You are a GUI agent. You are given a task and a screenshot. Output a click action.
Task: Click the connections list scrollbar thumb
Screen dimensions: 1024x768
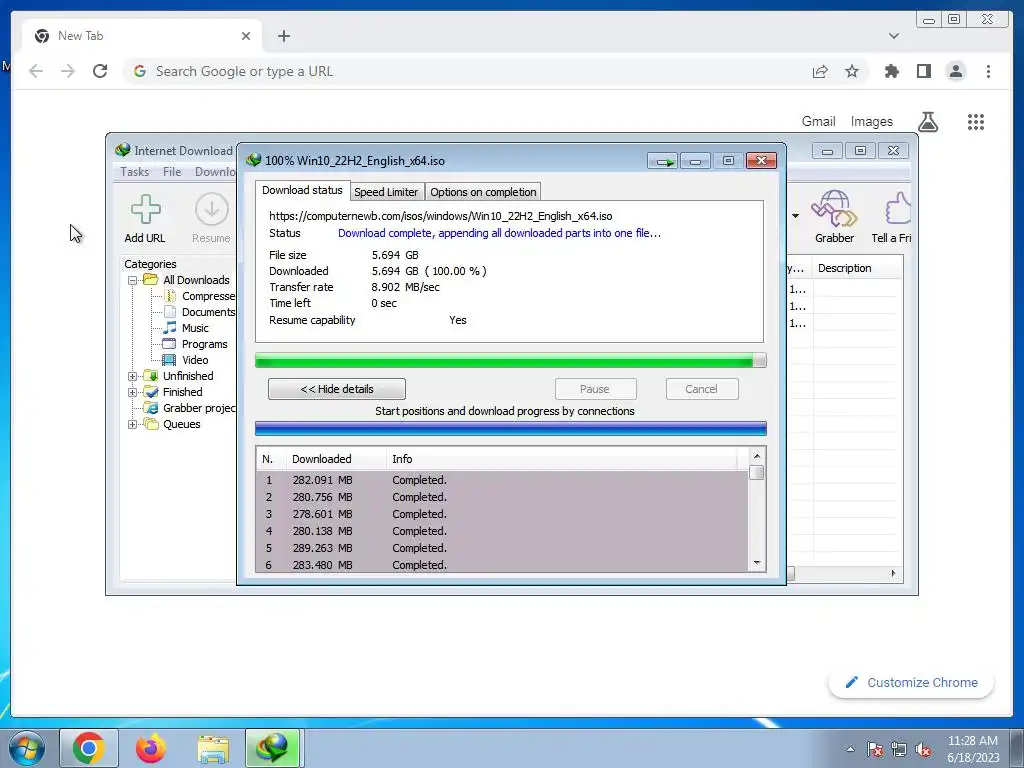tap(757, 472)
